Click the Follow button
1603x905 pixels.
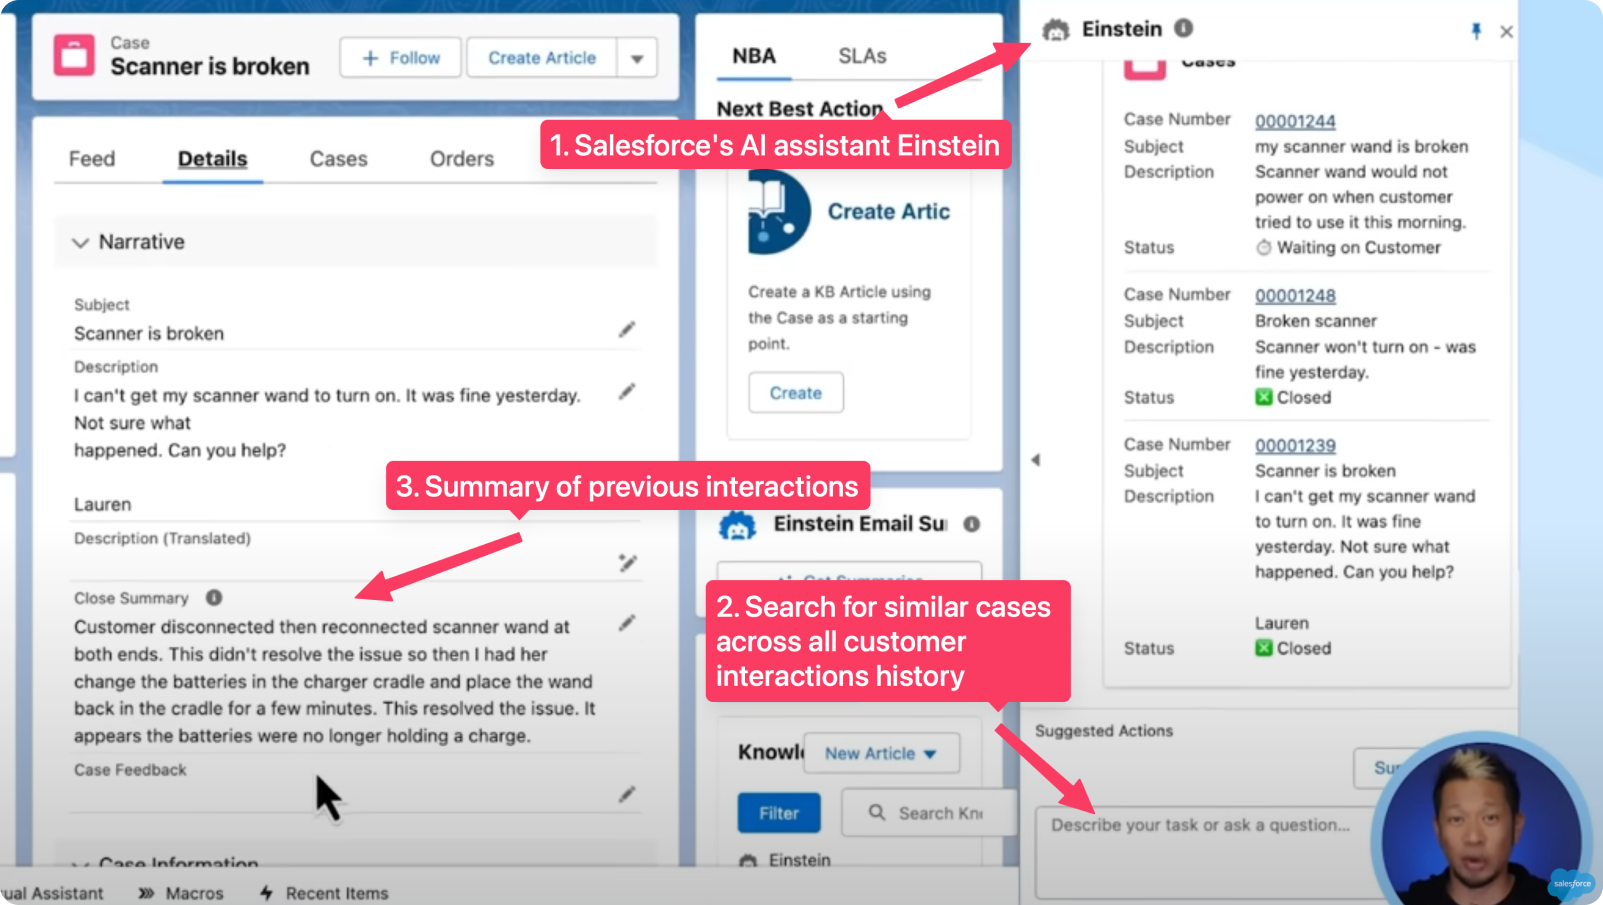pos(401,58)
